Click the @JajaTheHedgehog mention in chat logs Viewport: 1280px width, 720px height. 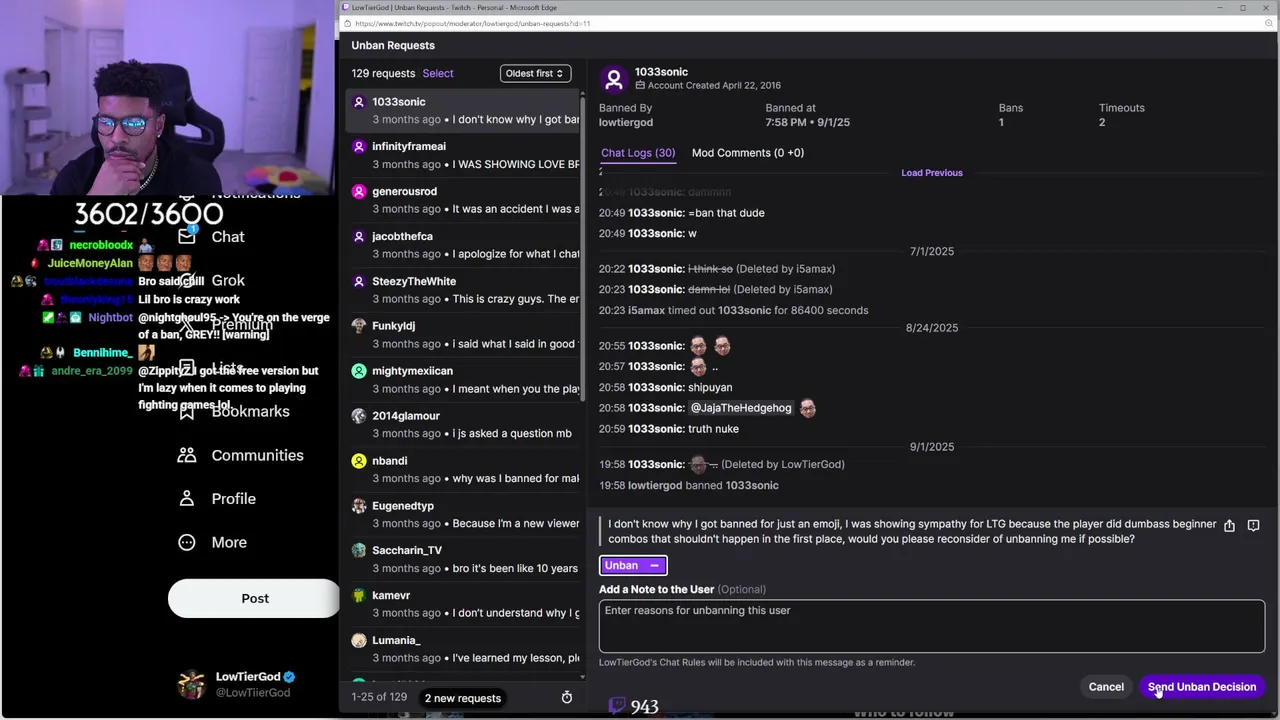click(x=741, y=408)
